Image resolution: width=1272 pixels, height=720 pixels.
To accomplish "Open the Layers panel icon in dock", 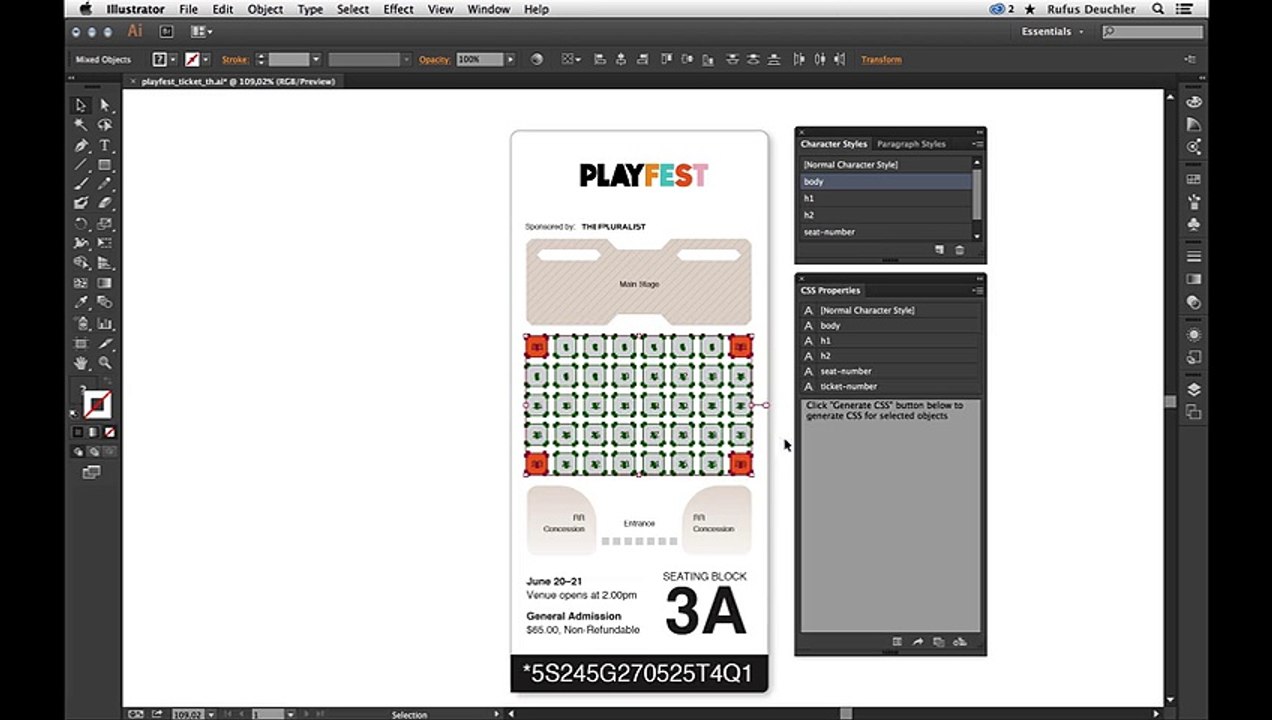I will [1193, 390].
